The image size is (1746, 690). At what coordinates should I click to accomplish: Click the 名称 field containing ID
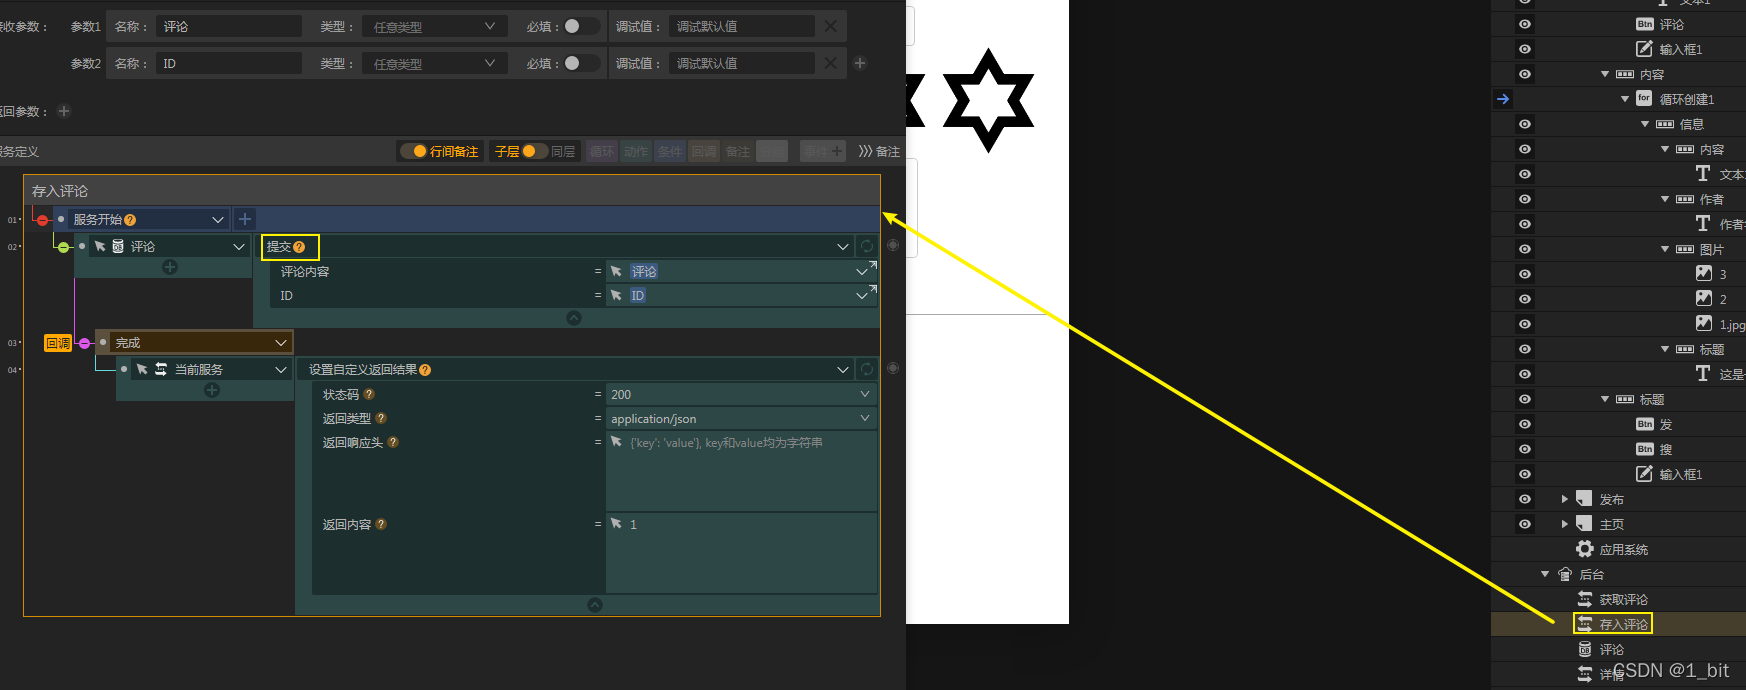[229, 63]
